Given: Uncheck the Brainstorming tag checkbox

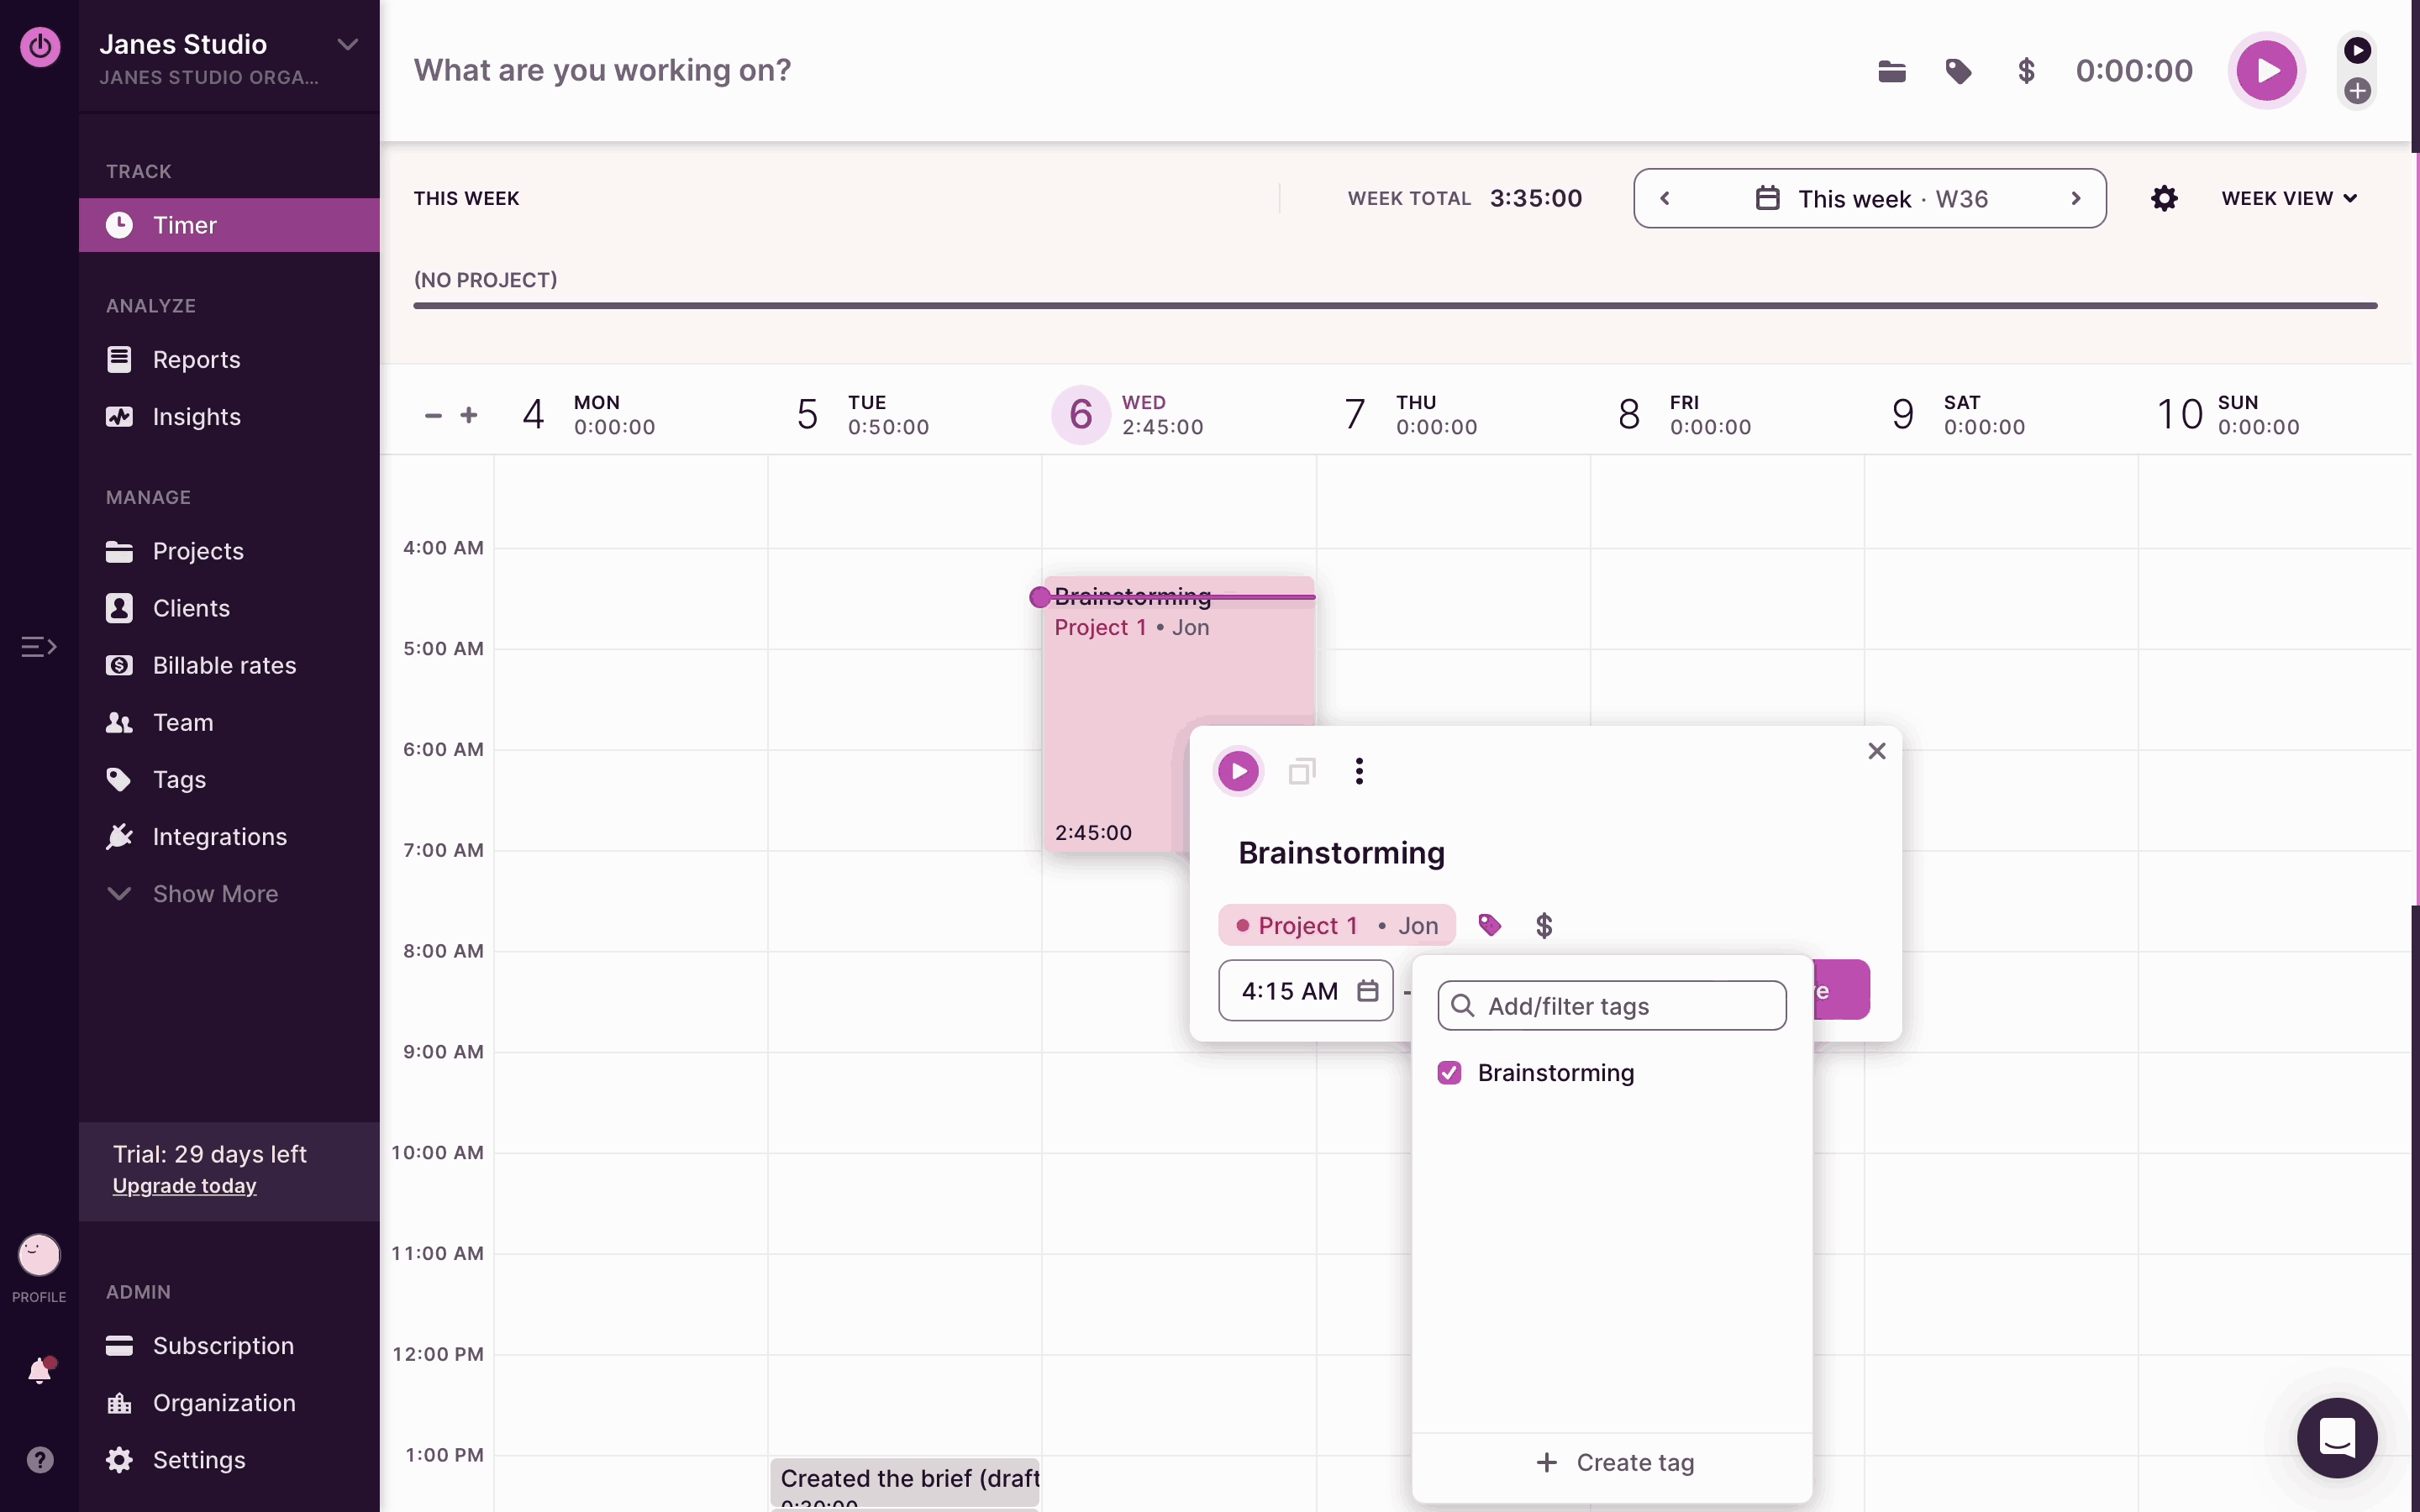Looking at the screenshot, I should tap(1449, 1073).
